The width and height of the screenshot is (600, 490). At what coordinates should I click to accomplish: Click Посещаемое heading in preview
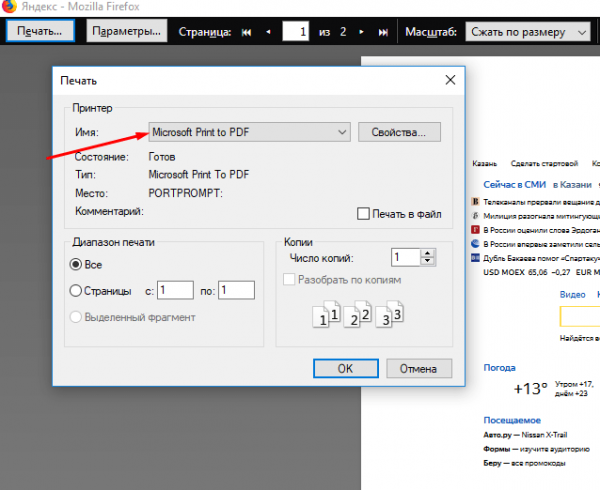[x=512, y=420]
